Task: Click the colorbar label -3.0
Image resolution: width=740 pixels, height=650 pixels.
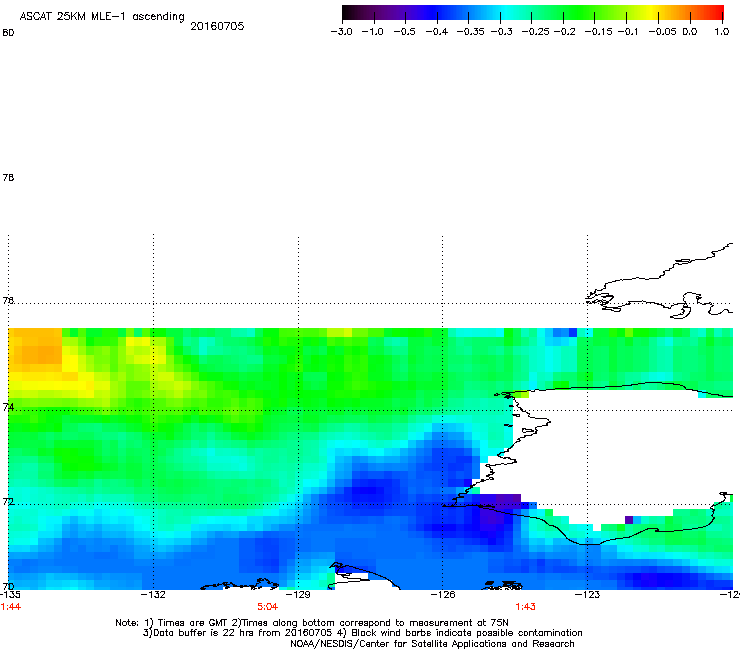Action: coord(342,32)
